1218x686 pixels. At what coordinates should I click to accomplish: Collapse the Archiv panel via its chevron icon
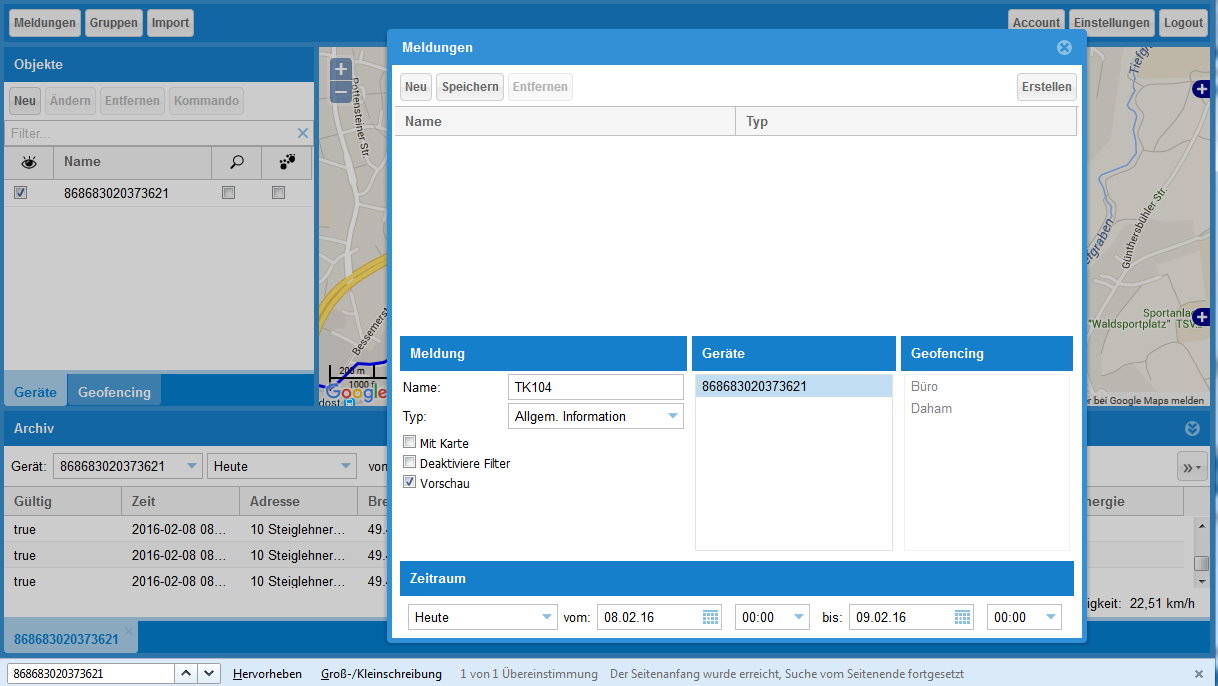(1192, 428)
